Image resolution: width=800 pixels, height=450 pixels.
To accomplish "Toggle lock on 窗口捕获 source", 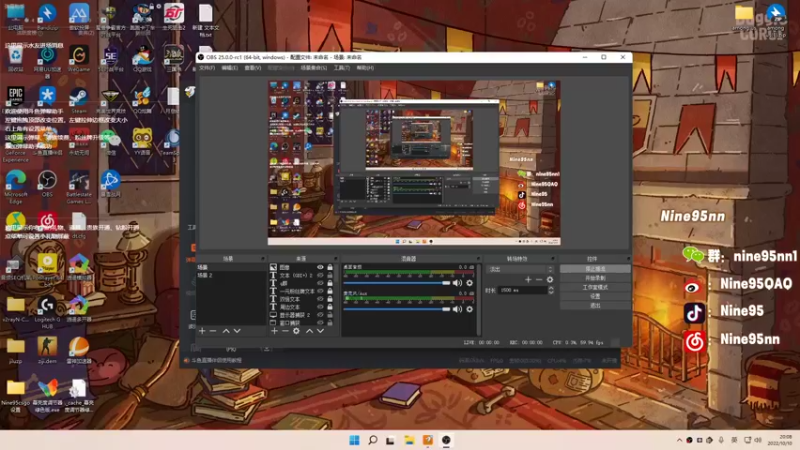I will click(330, 322).
